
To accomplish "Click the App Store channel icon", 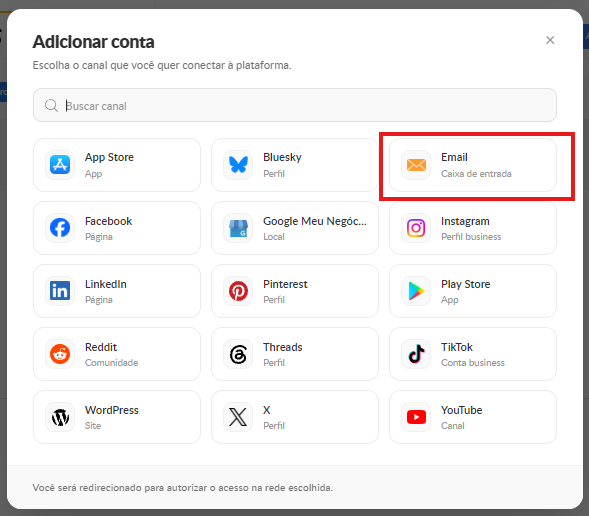I will click(x=60, y=164).
